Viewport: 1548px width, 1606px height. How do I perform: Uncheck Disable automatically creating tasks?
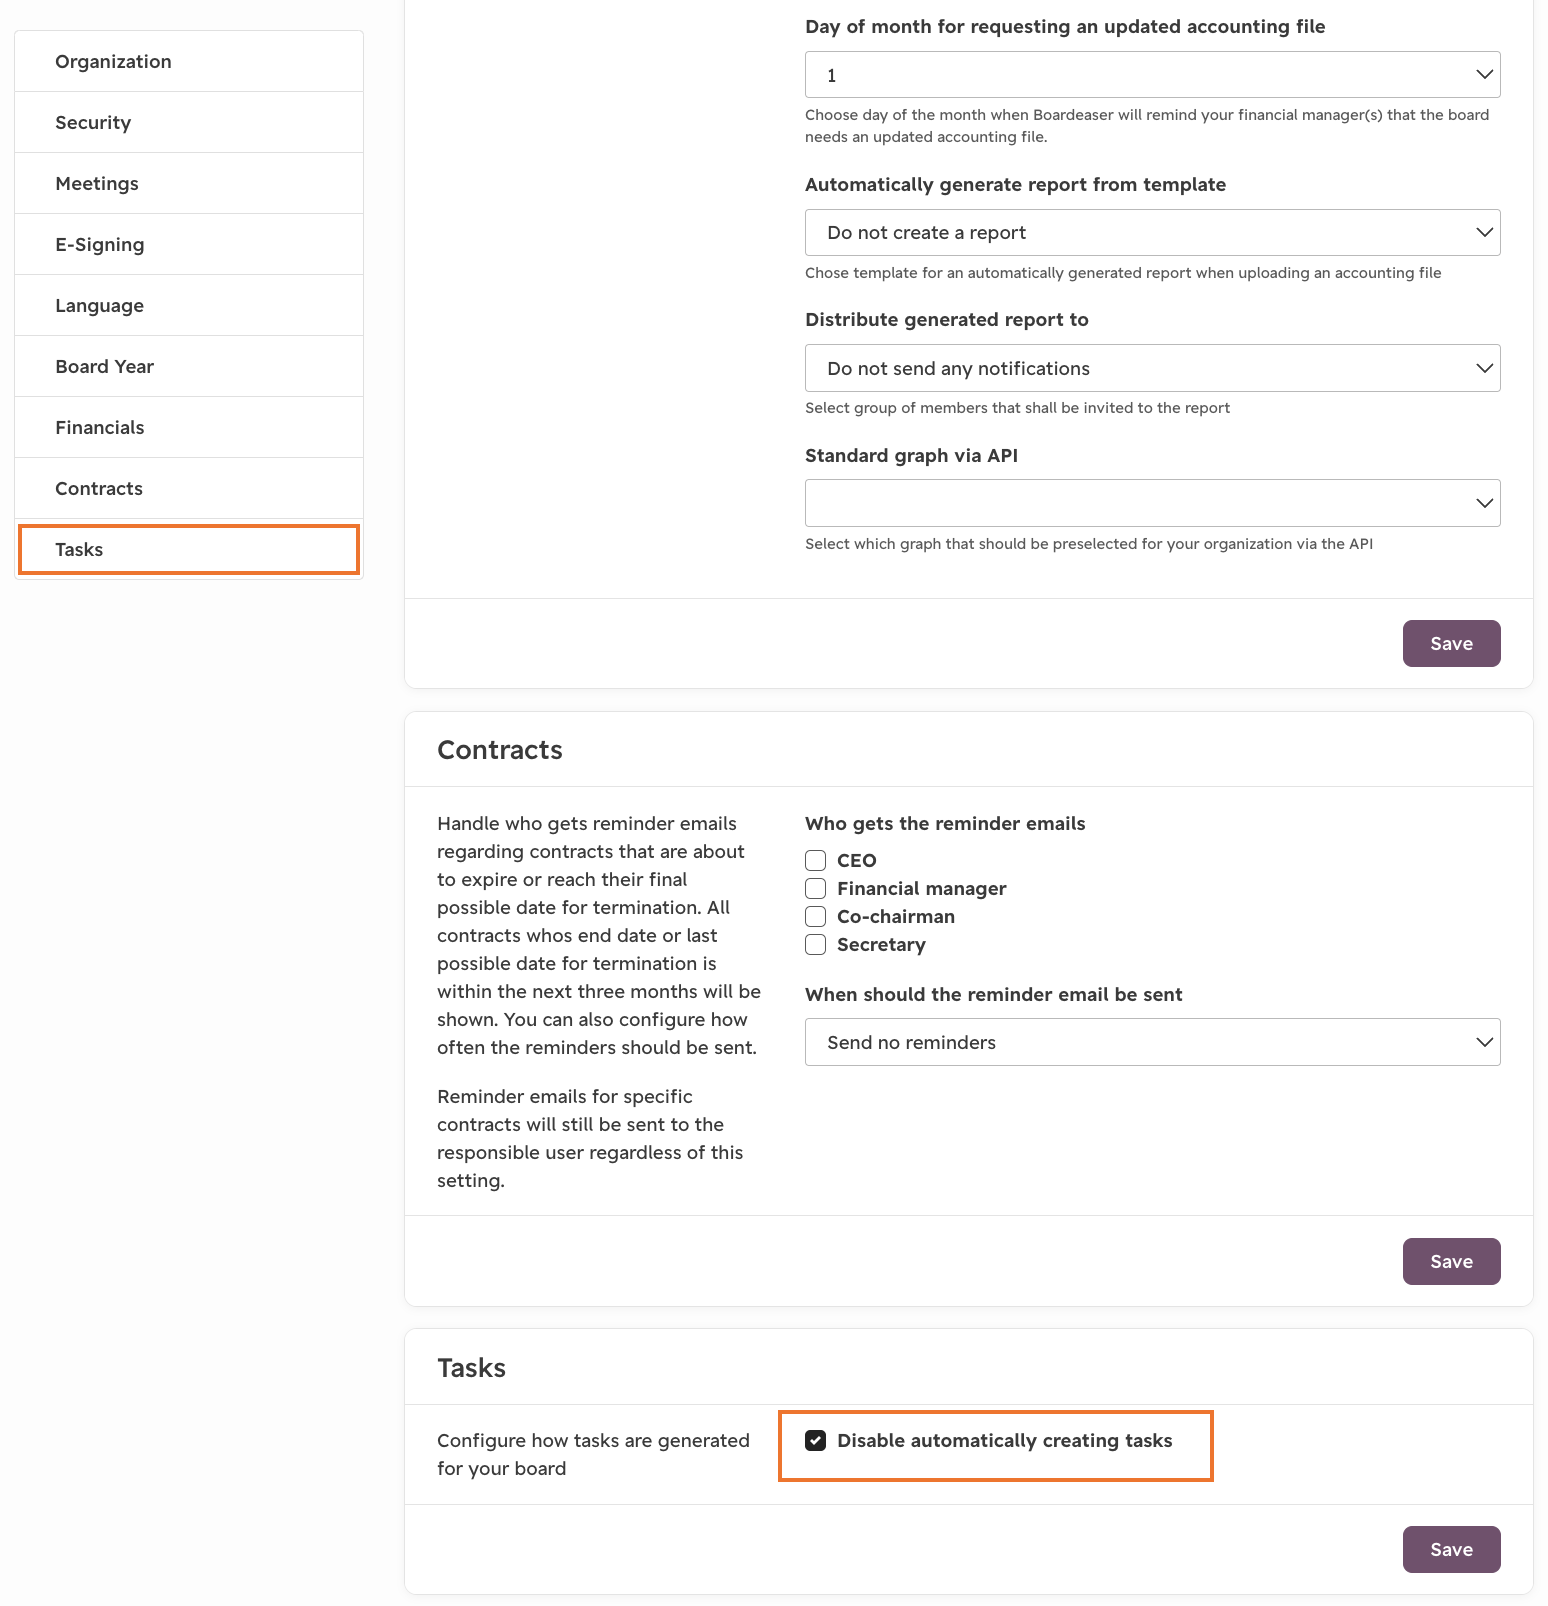[816, 1440]
